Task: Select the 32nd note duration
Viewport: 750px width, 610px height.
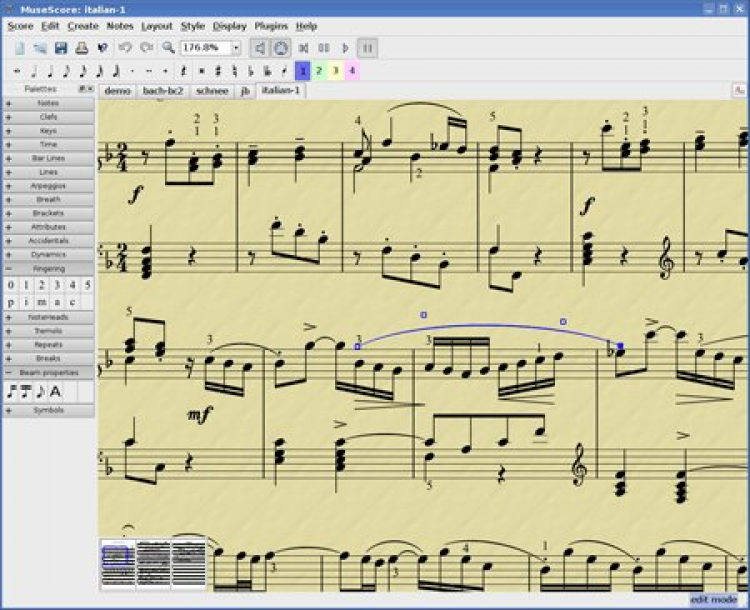Action: click(x=99, y=71)
